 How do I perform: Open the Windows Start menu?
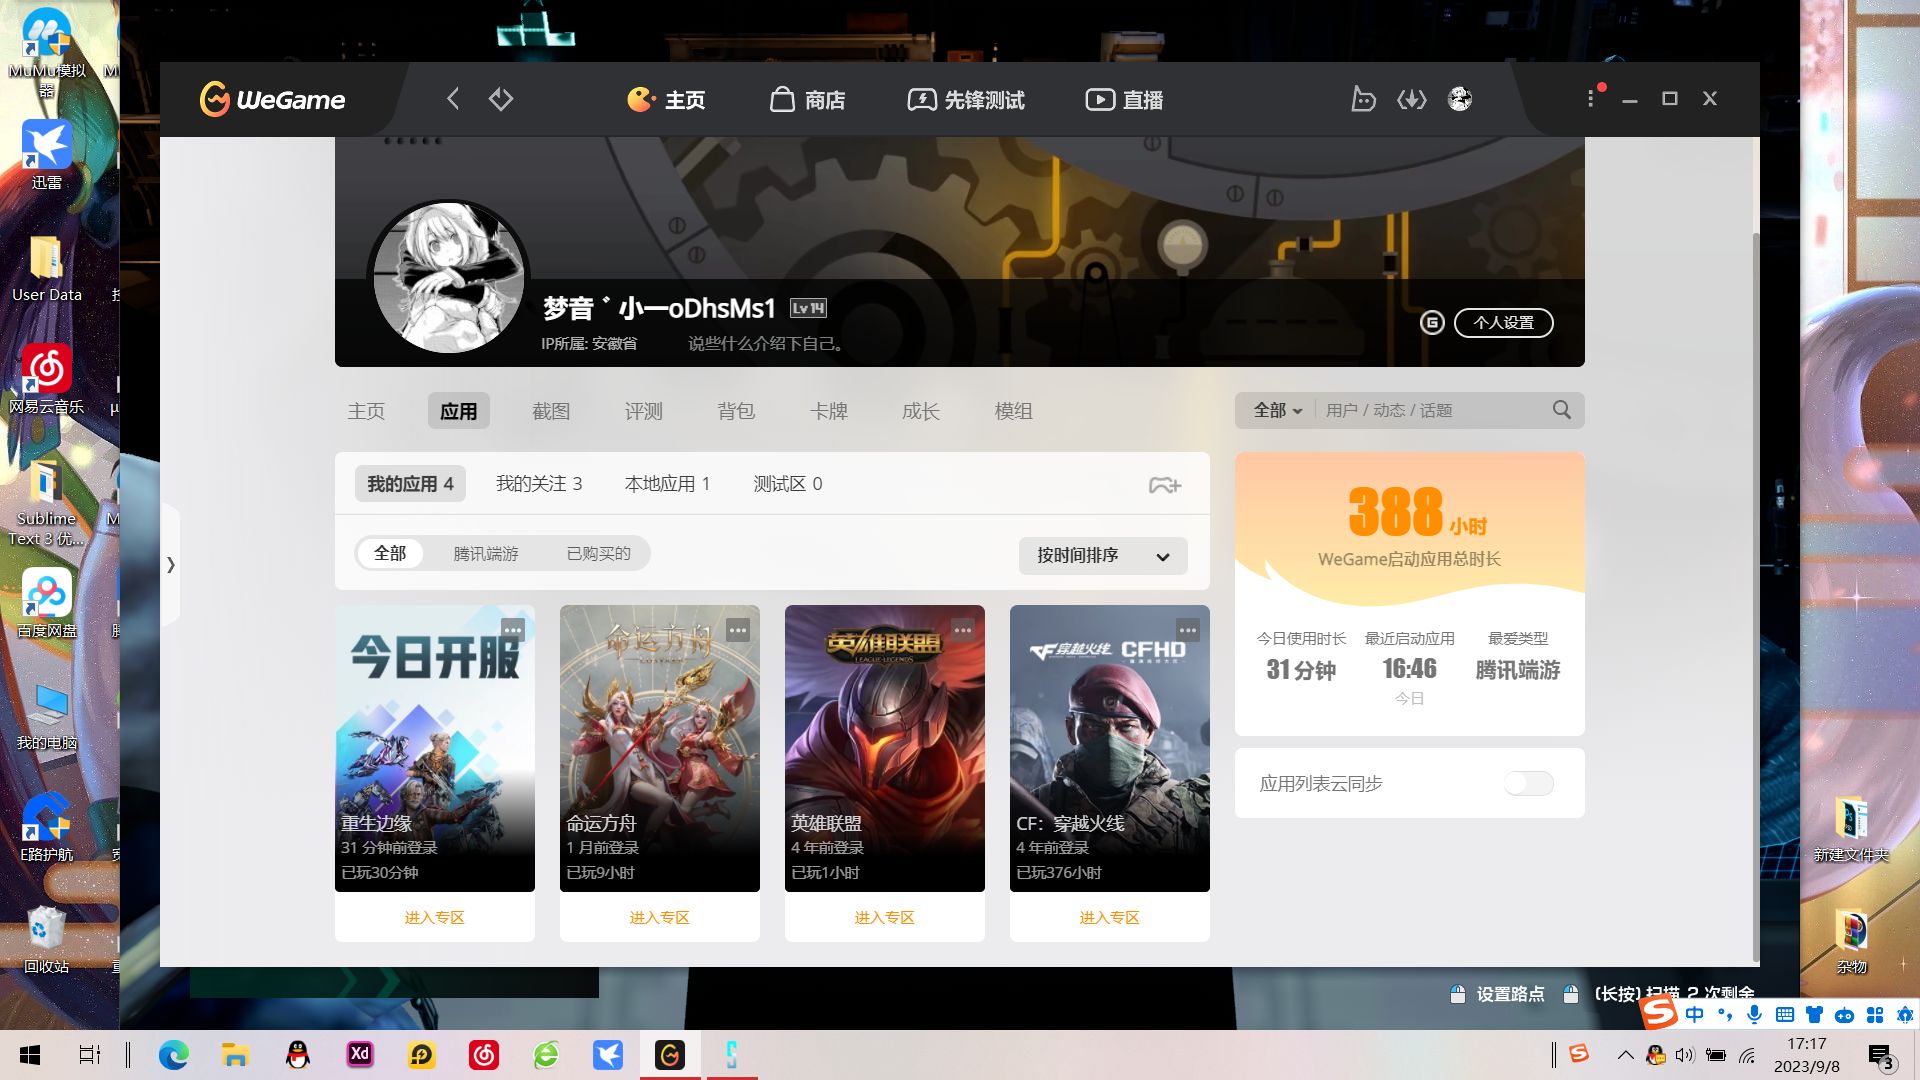point(30,1055)
